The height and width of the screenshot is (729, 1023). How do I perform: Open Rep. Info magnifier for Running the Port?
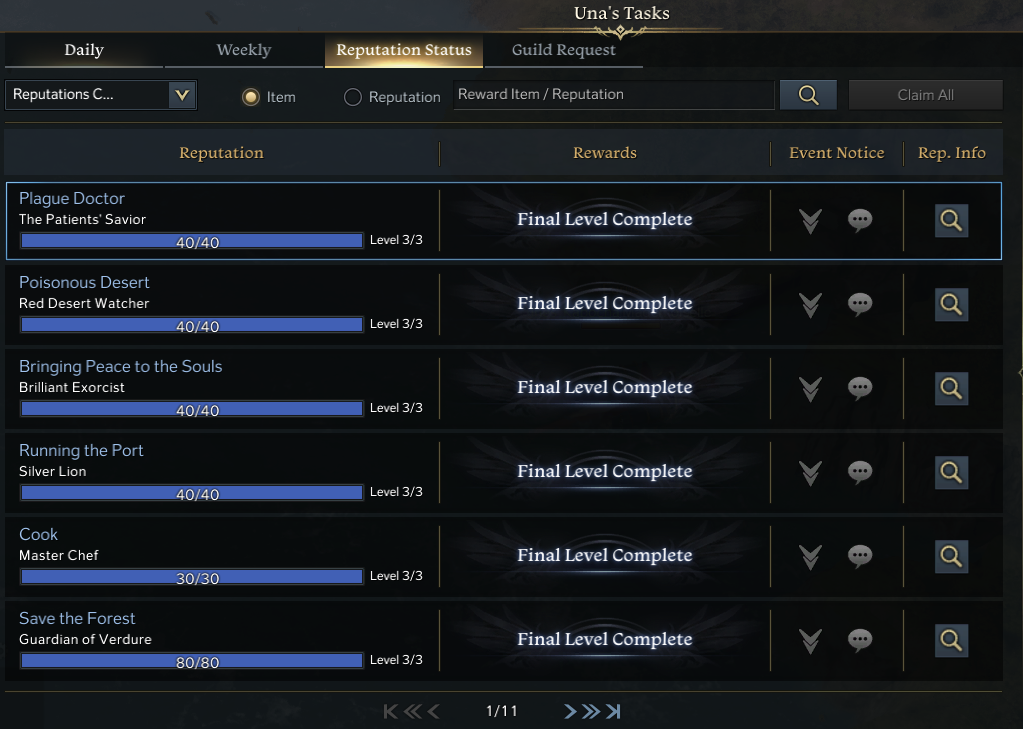[x=951, y=473]
